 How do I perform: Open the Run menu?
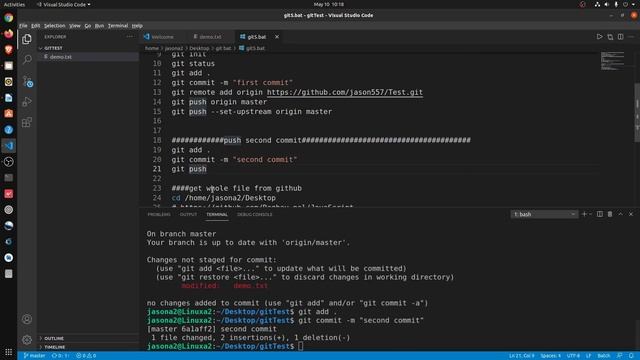(x=99, y=26)
